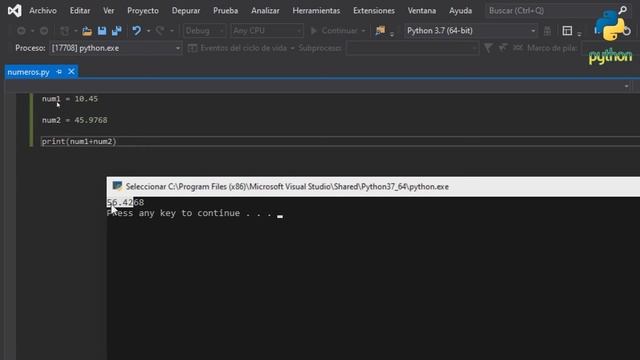The width and height of the screenshot is (640, 360).
Task: Open the Analizar menu
Action: coord(265,11)
